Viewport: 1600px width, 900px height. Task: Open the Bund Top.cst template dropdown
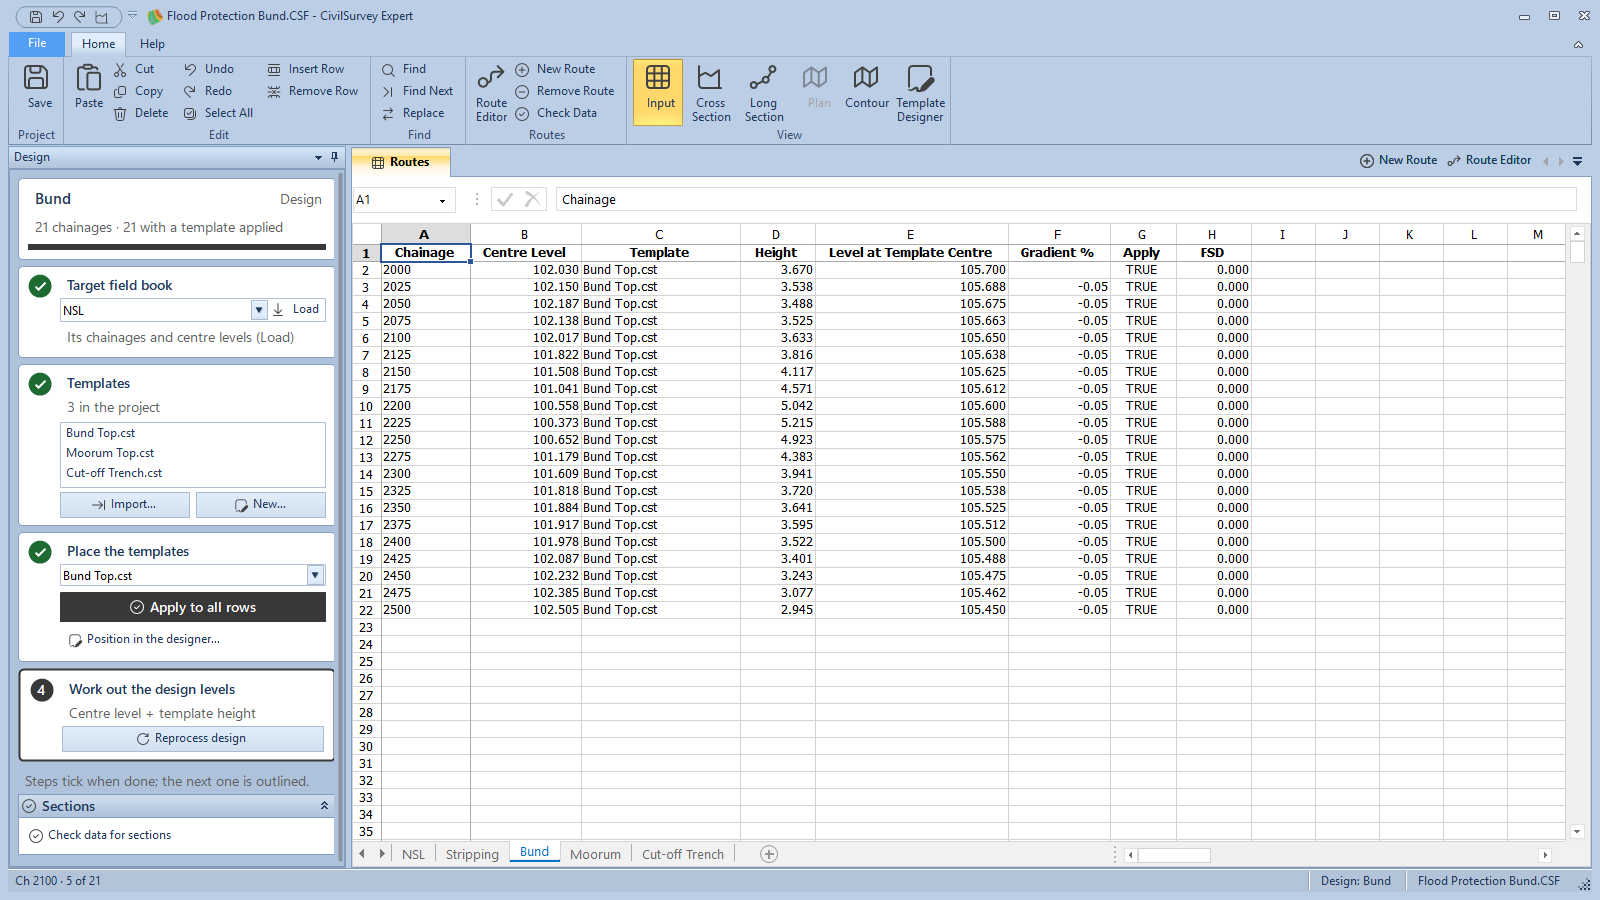point(315,575)
